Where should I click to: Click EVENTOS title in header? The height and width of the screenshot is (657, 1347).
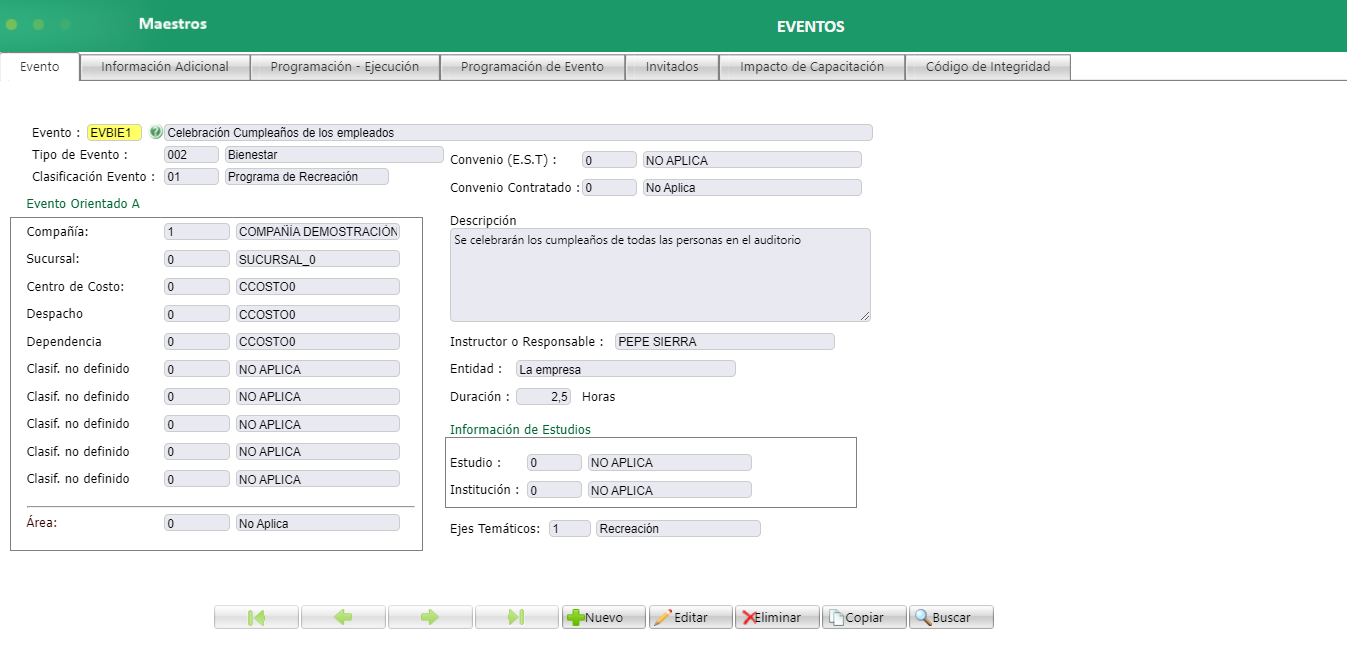[x=811, y=27]
